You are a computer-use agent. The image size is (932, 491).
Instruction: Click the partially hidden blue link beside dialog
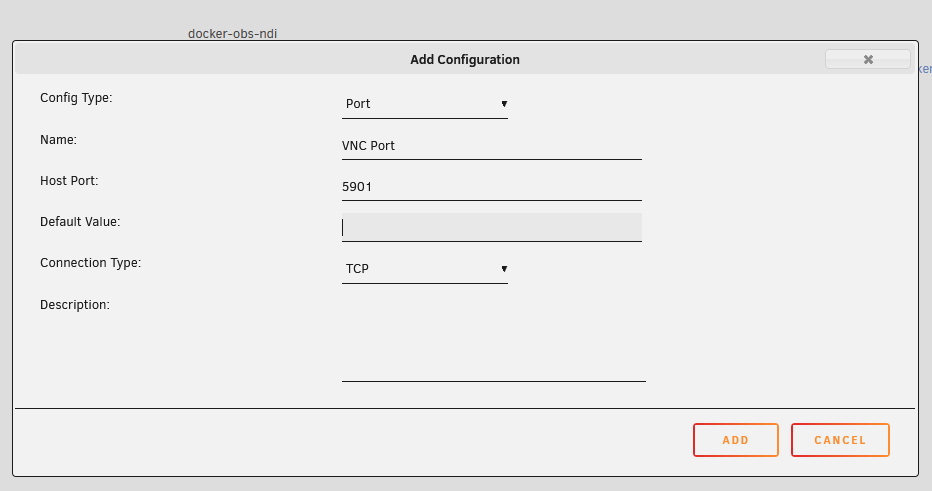click(925, 69)
